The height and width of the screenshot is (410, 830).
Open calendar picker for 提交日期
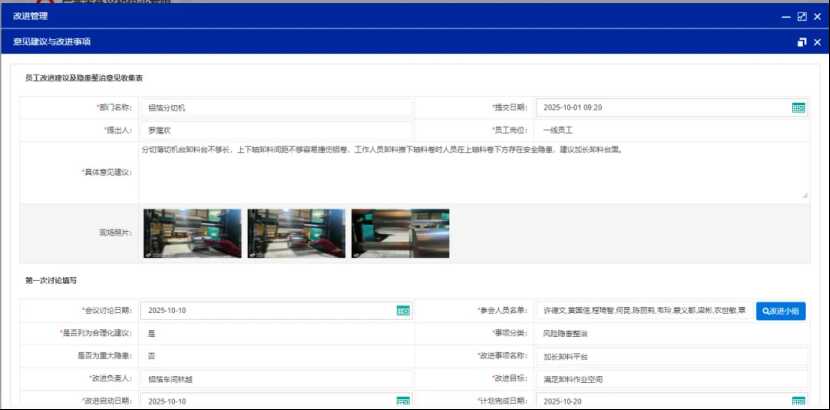[798, 107]
